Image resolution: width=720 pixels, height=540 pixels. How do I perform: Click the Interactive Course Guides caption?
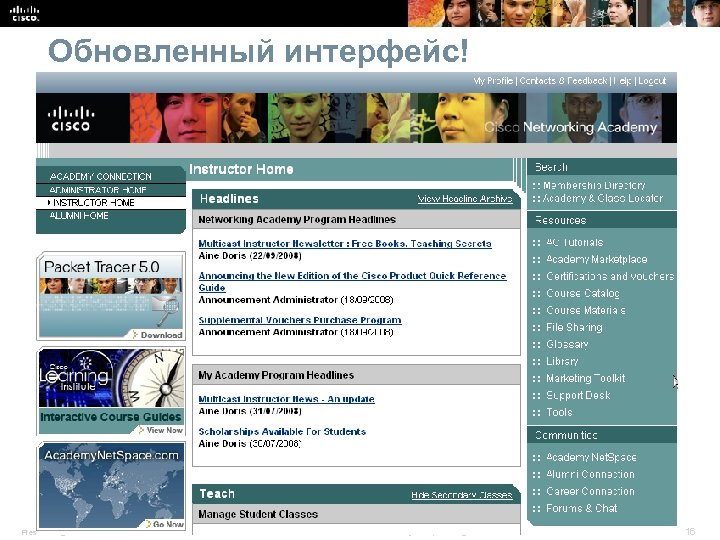point(111,417)
